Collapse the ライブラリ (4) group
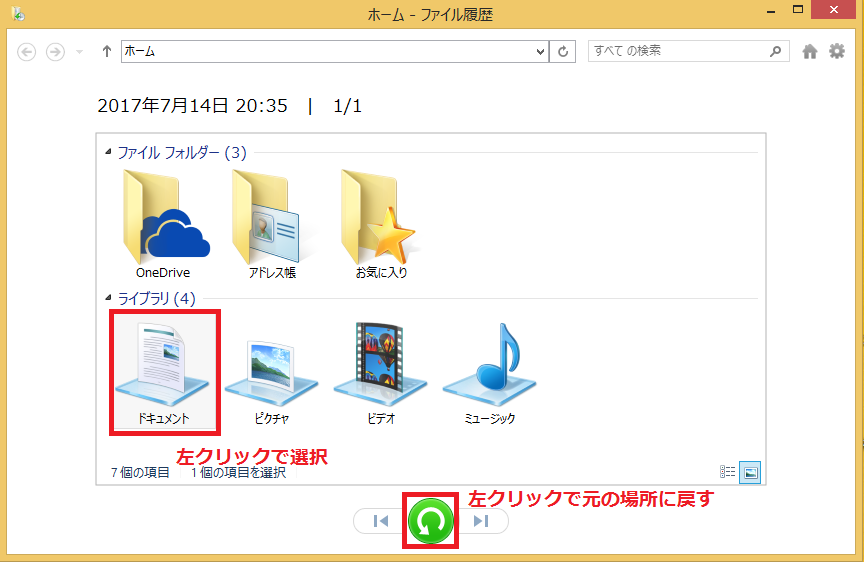Viewport: 864px width, 562px height. point(108,298)
